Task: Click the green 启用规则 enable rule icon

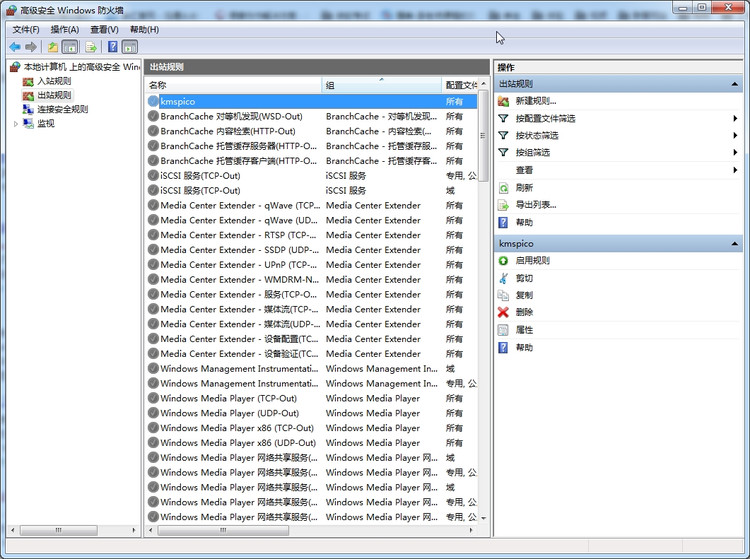Action: point(504,261)
